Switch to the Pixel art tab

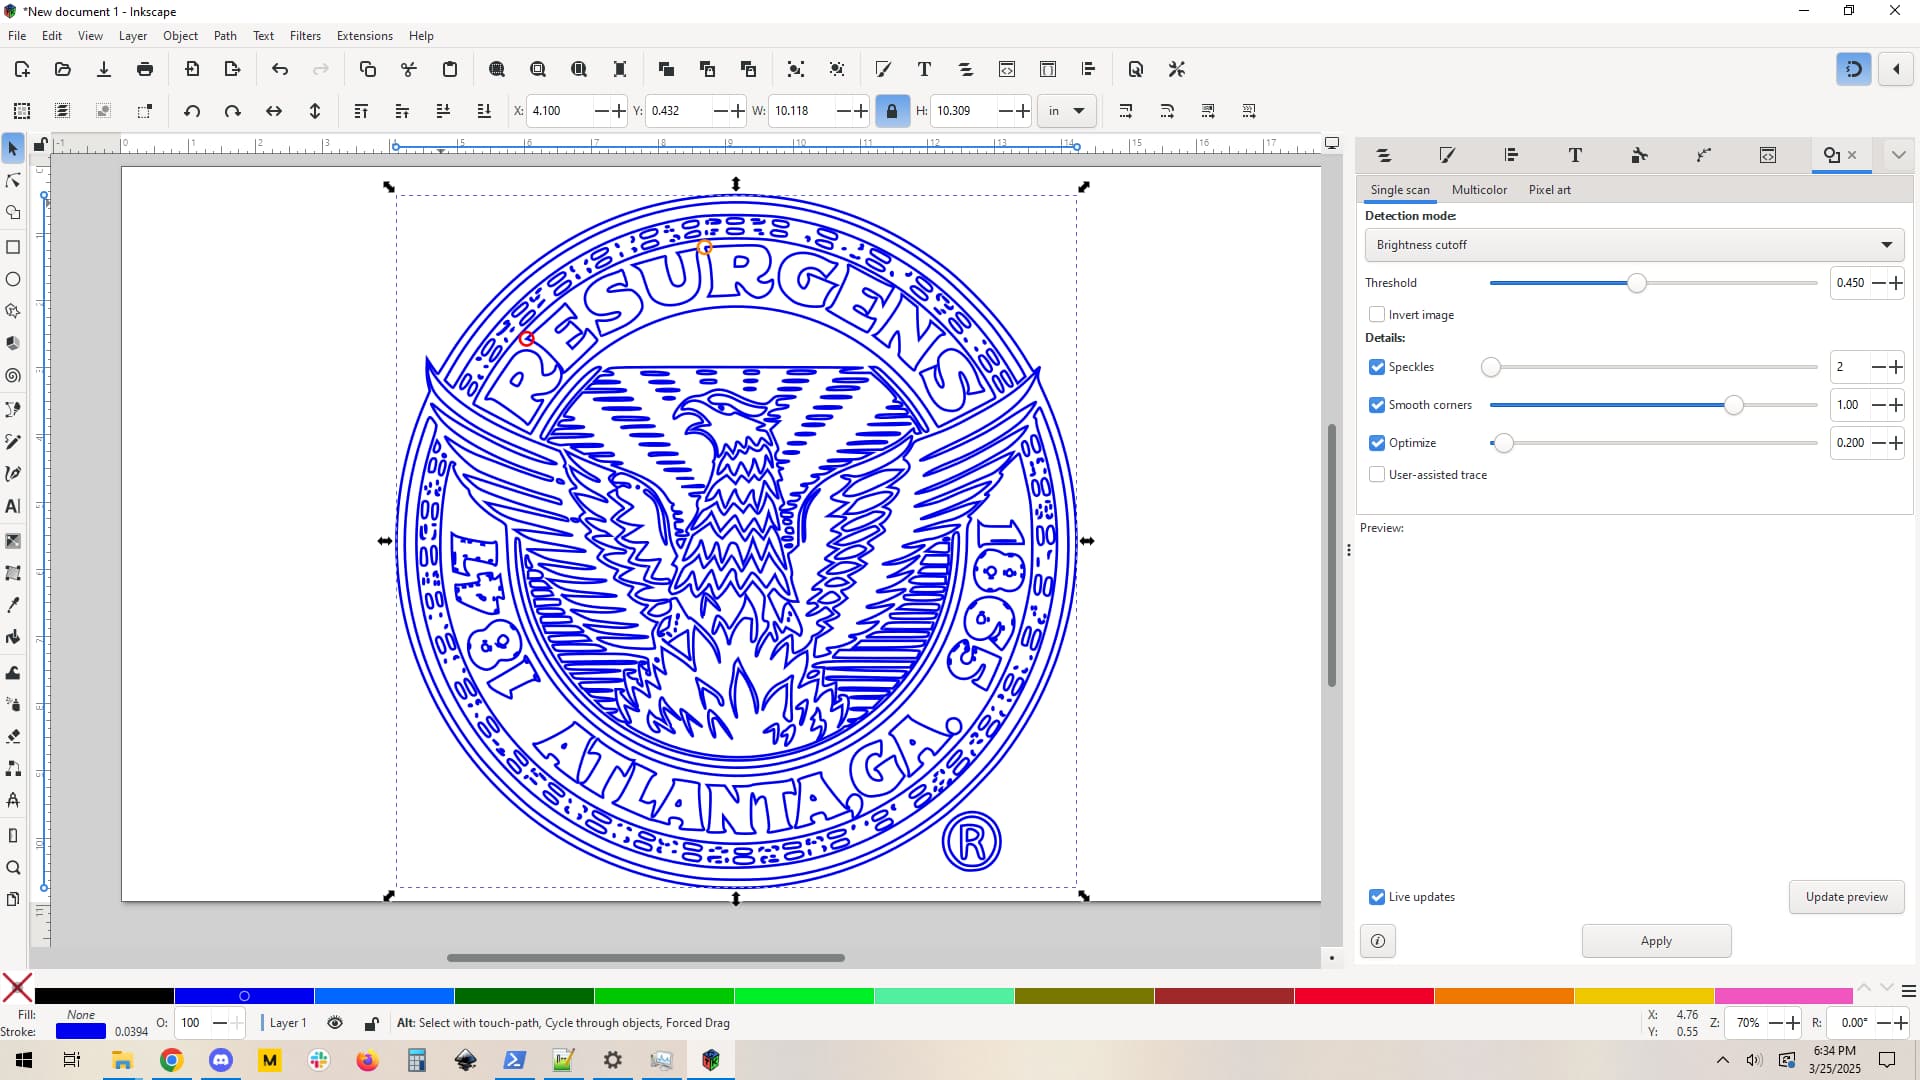[x=1549, y=190]
